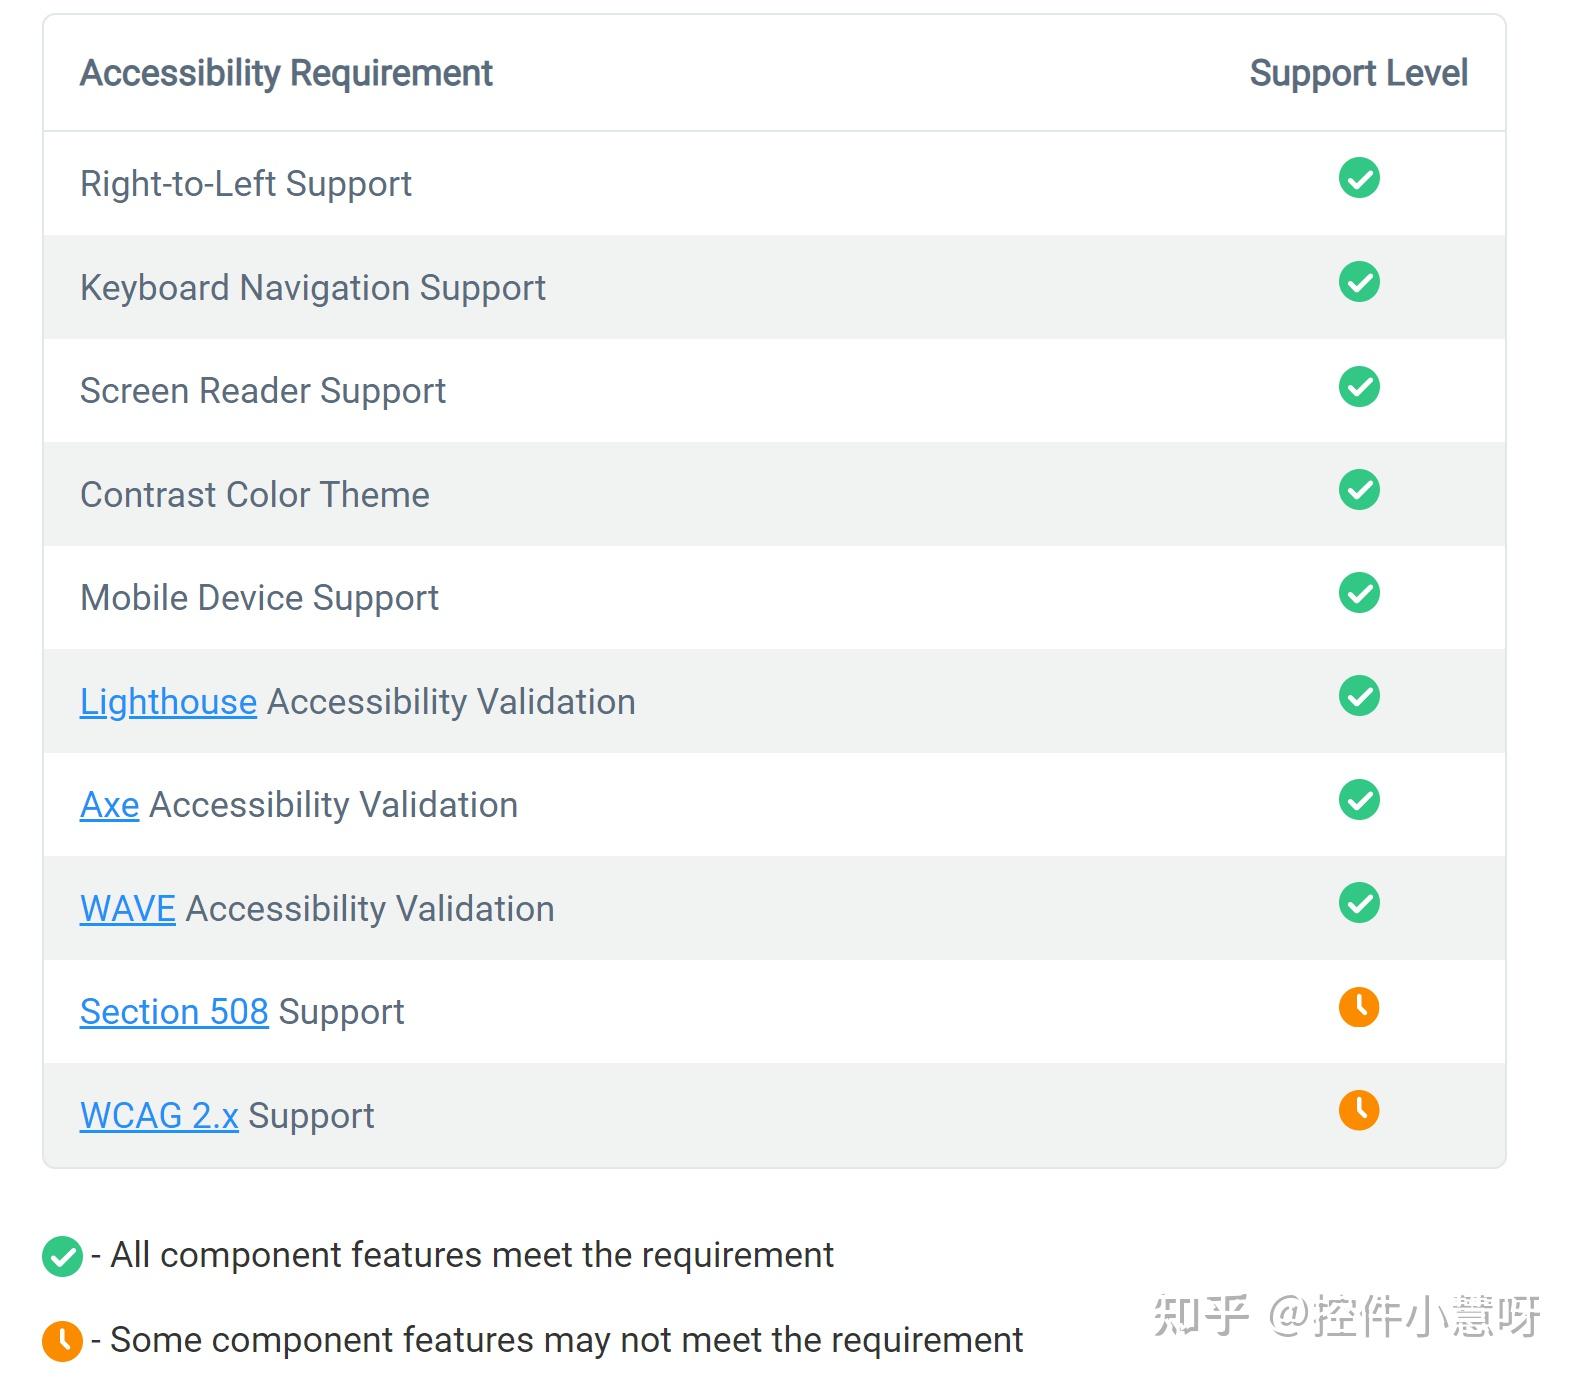Follow the WCAG 2.x hyperlink
The width and height of the screenshot is (1580, 1380).
159,1116
